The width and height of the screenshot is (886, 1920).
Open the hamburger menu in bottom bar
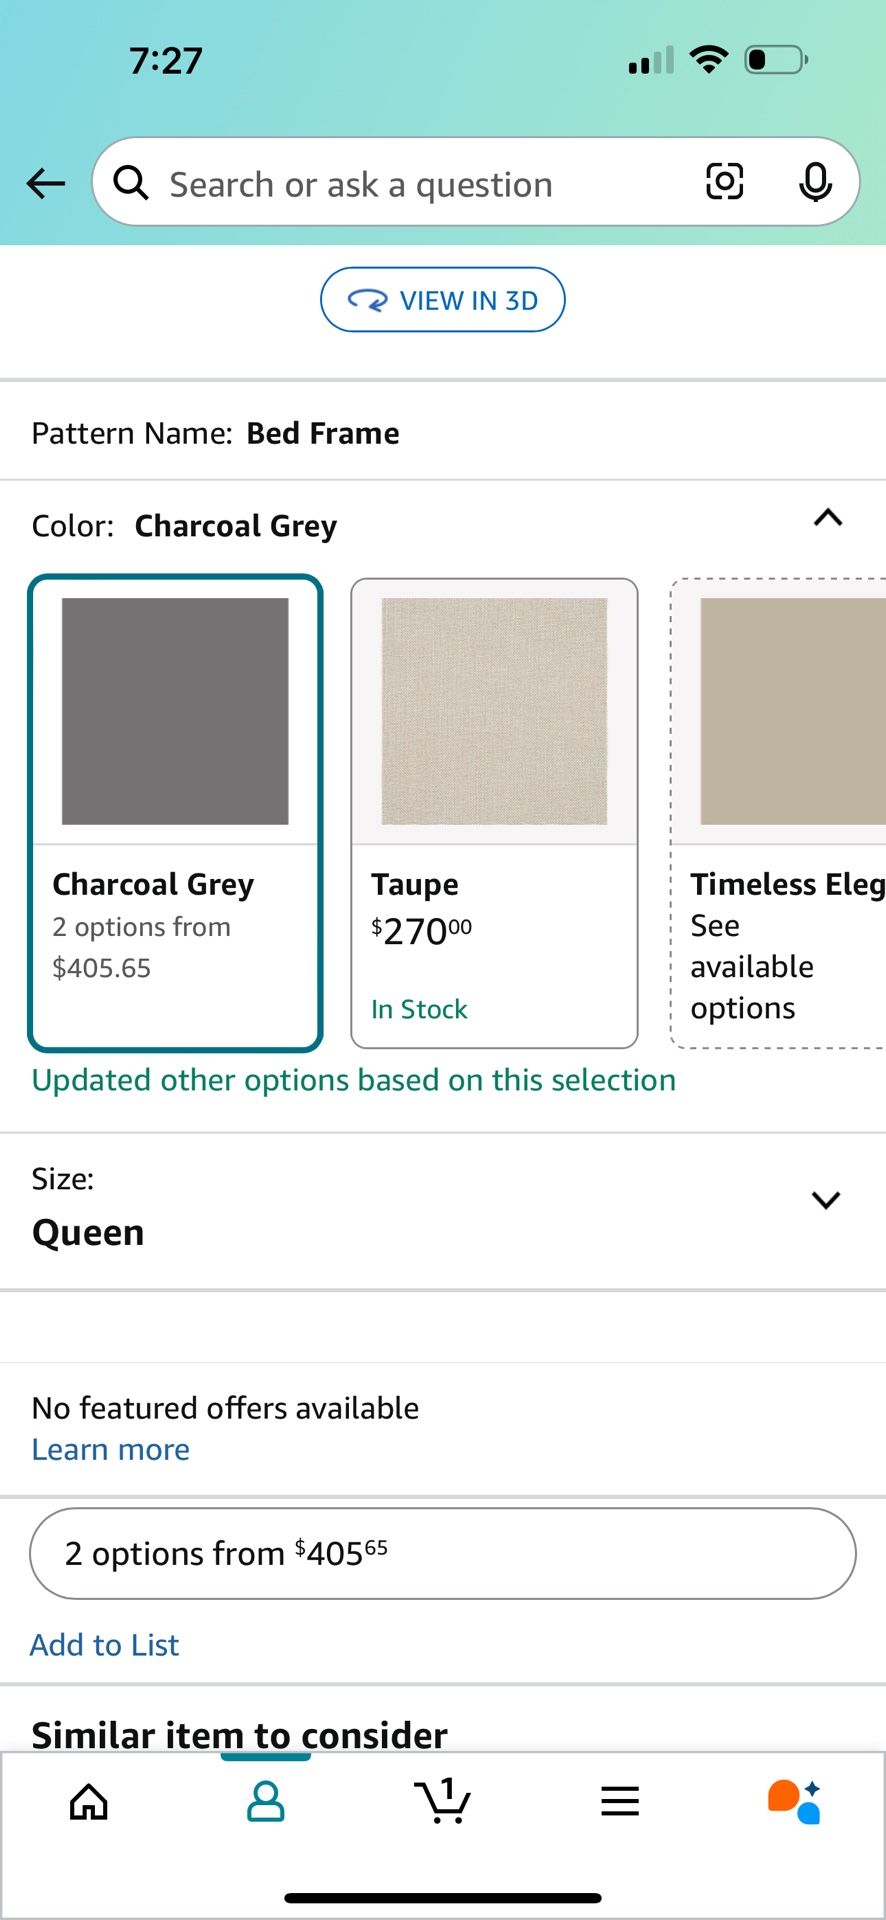coord(620,1801)
